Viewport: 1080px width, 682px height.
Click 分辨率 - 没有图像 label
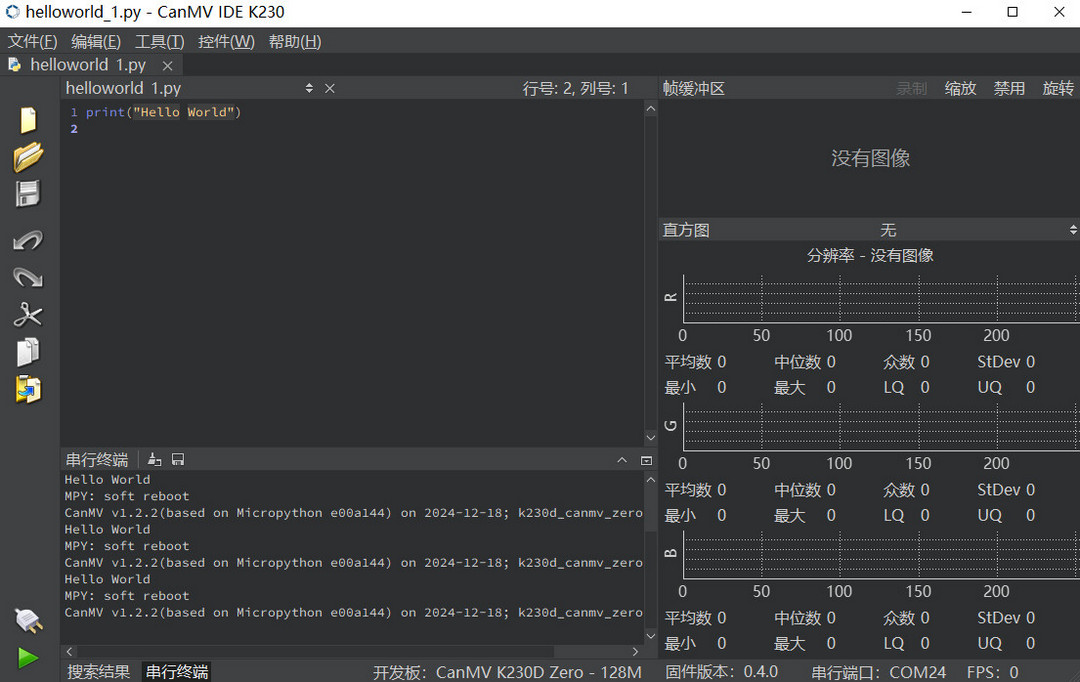coord(870,256)
